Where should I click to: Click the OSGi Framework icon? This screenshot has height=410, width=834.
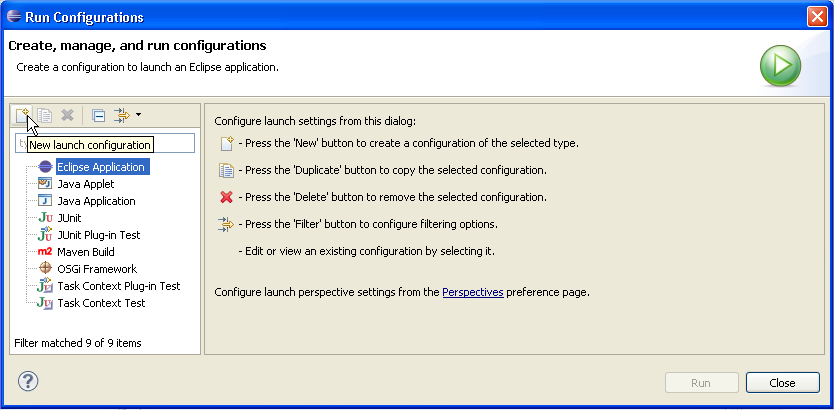coord(45,269)
